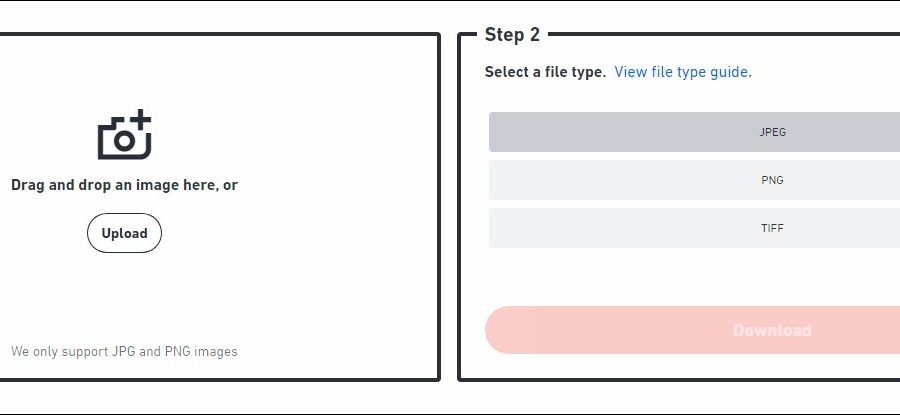This screenshot has height=415, width=900.
Task: Click the 'We only support JPG and PNG images' note
Action: (x=124, y=352)
